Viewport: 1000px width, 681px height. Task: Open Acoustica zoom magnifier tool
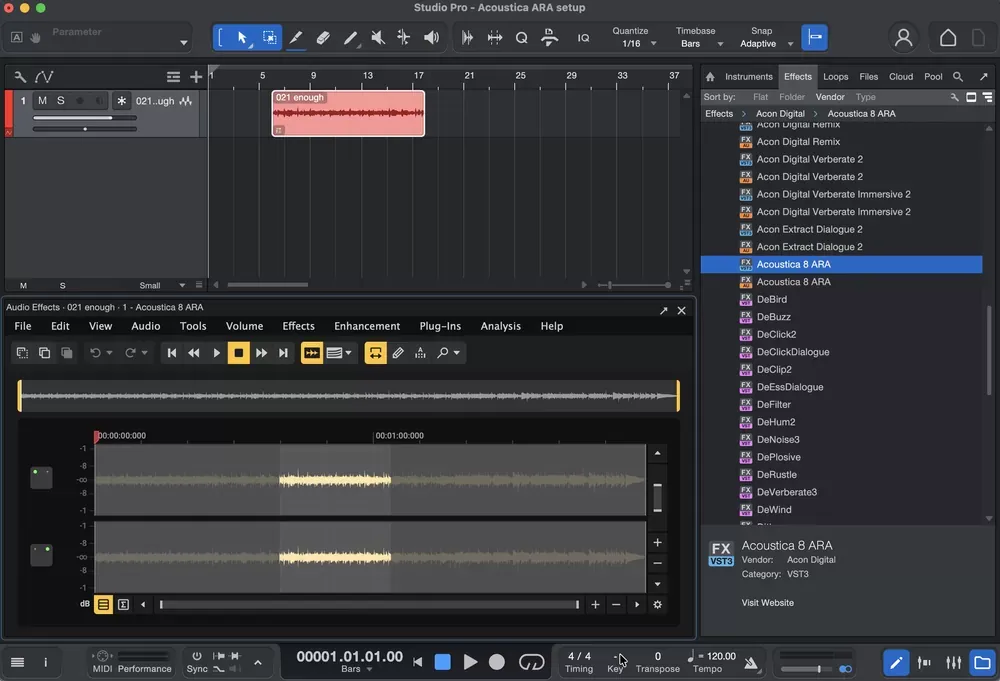point(443,353)
